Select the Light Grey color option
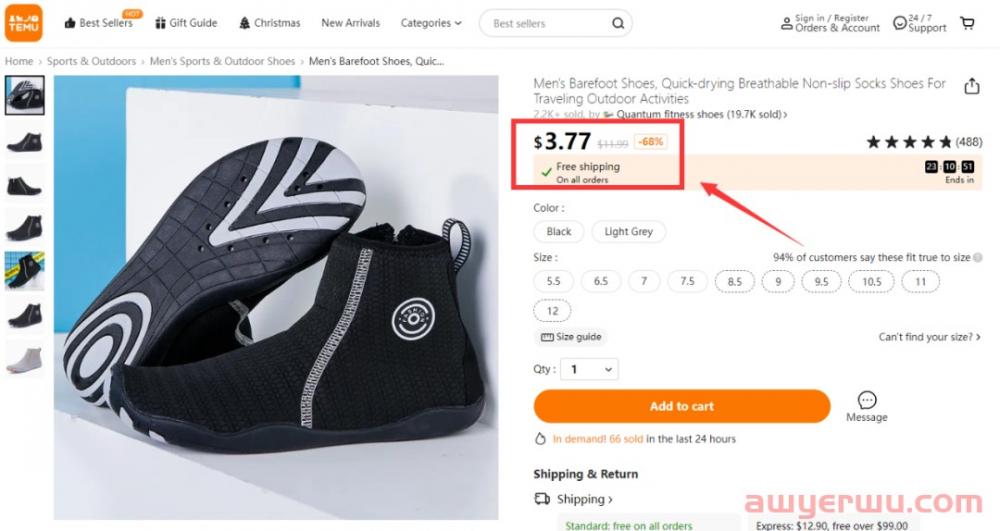 pyautogui.click(x=628, y=231)
